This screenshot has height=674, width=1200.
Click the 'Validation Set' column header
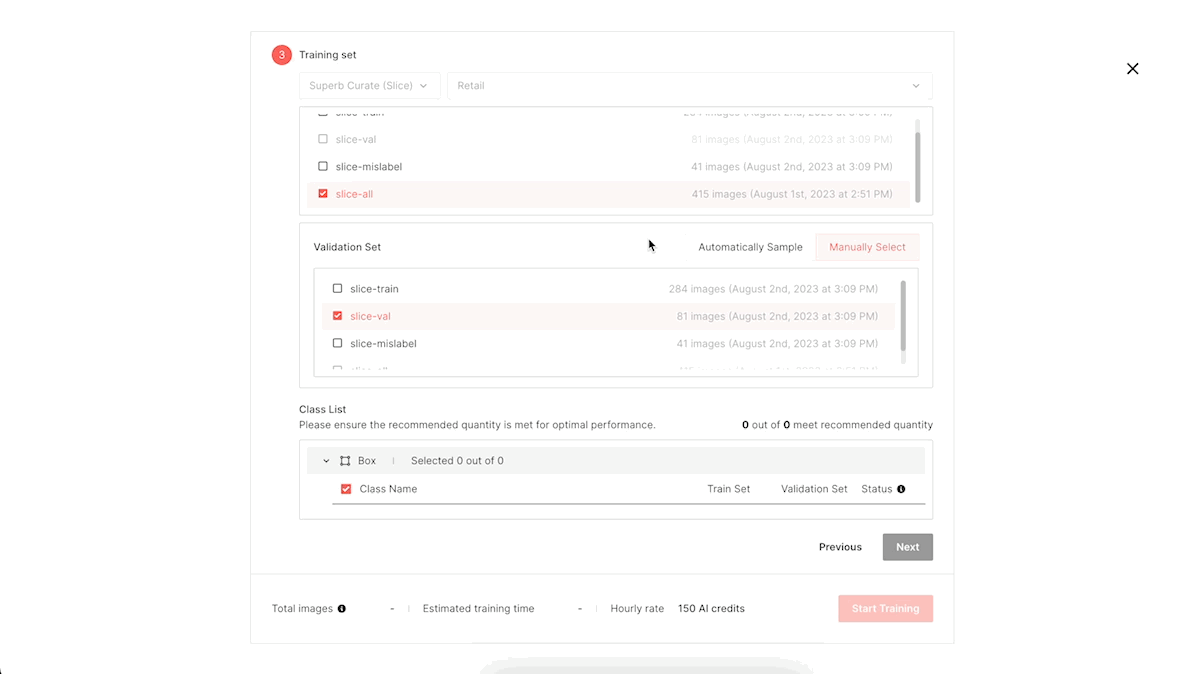[x=814, y=489]
